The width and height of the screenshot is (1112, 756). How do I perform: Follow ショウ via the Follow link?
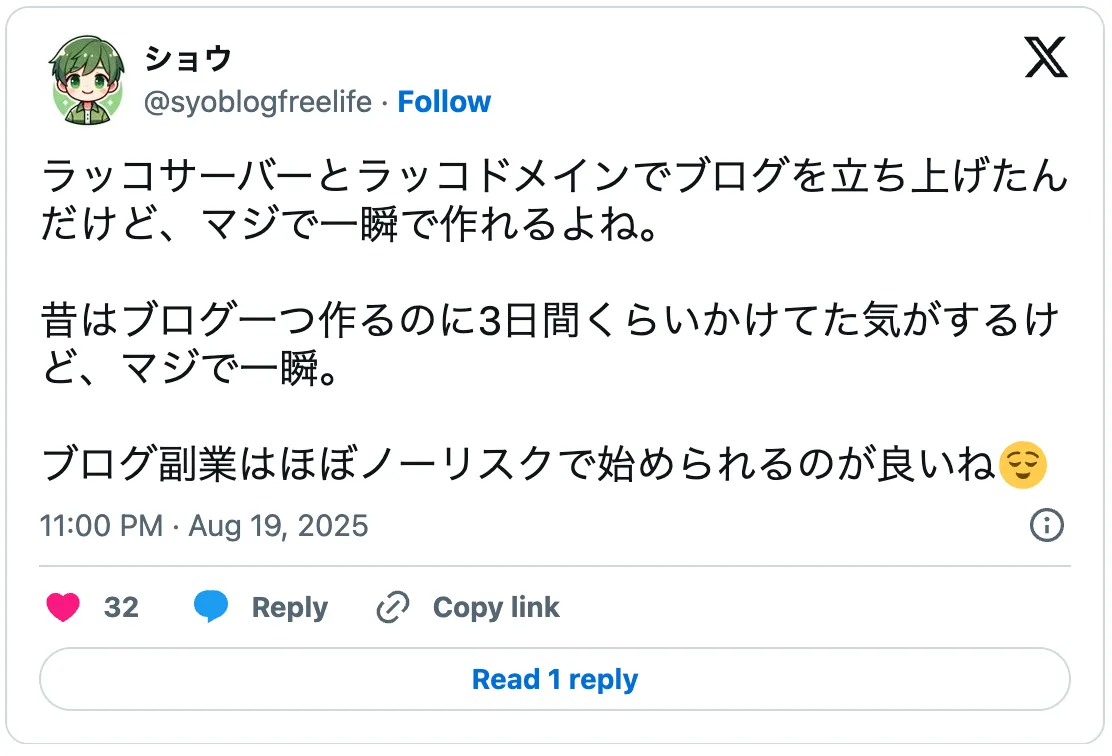pos(444,101)
